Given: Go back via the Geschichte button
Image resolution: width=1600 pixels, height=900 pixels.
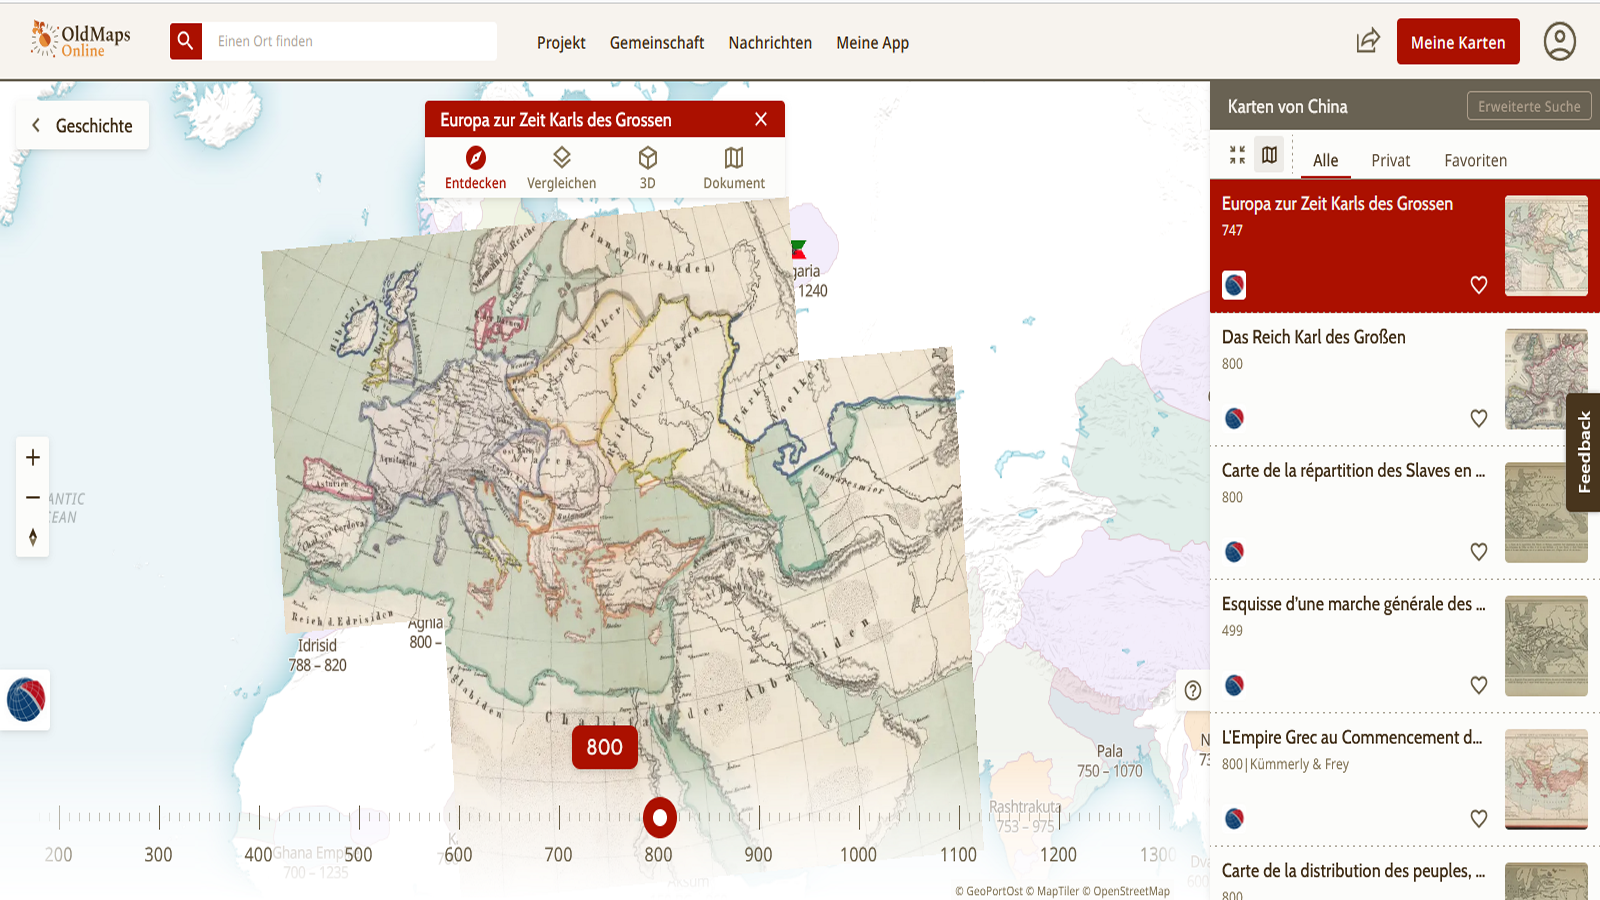Looking at the screenshot, I should (82, 125).
